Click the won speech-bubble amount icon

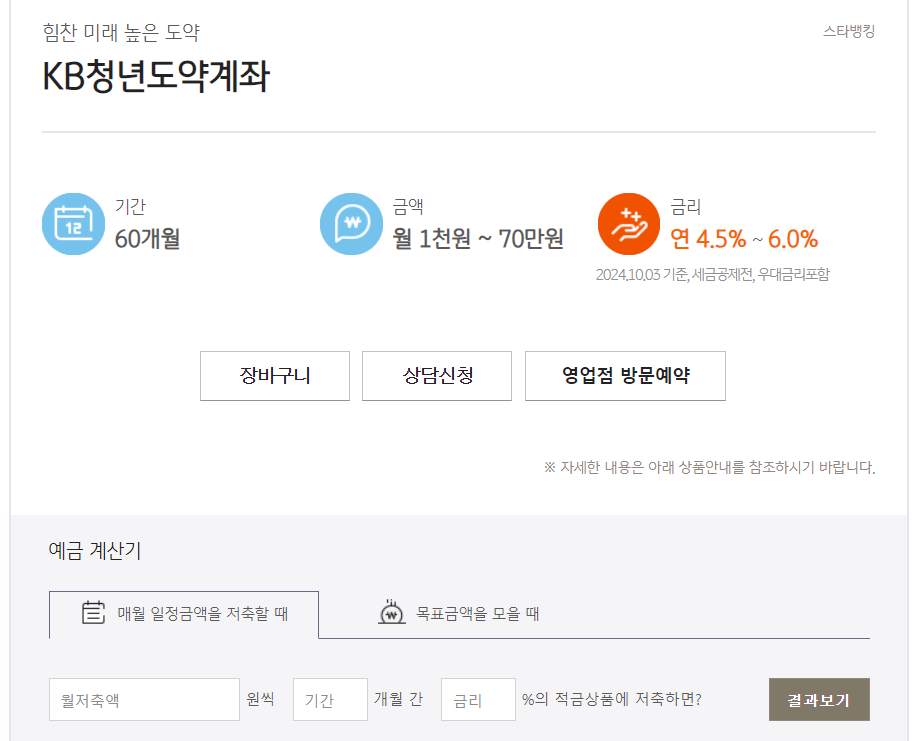tap(351, 224)
